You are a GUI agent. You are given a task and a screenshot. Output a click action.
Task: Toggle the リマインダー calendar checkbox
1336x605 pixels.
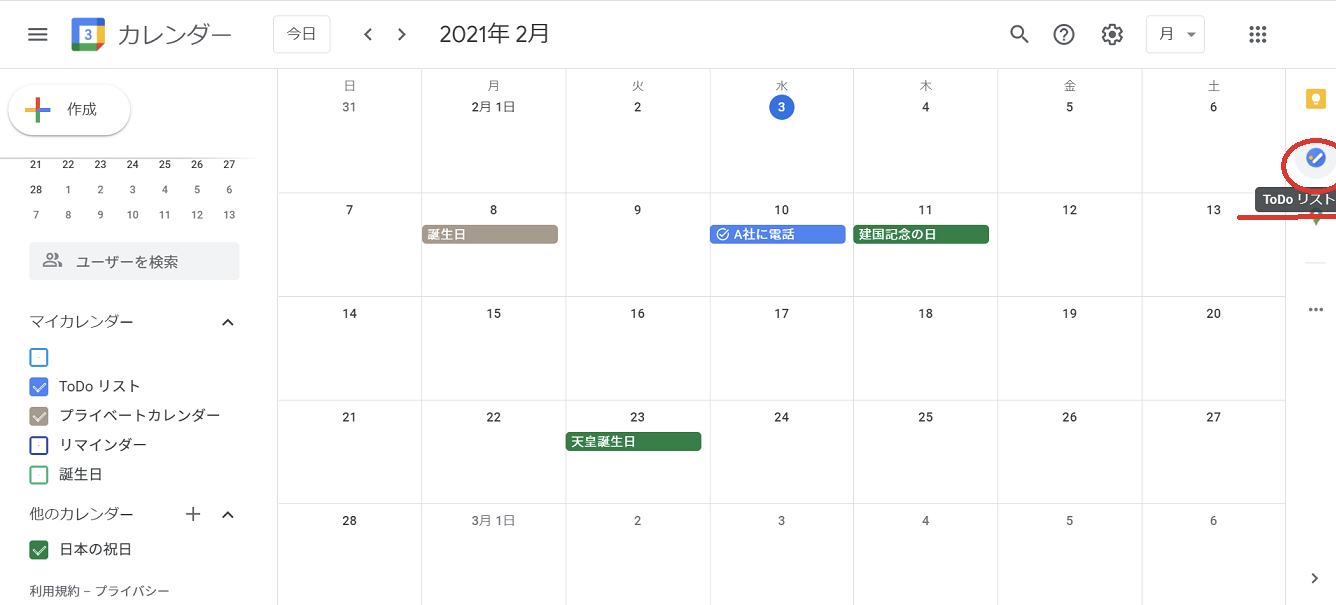tap(39, 445)
